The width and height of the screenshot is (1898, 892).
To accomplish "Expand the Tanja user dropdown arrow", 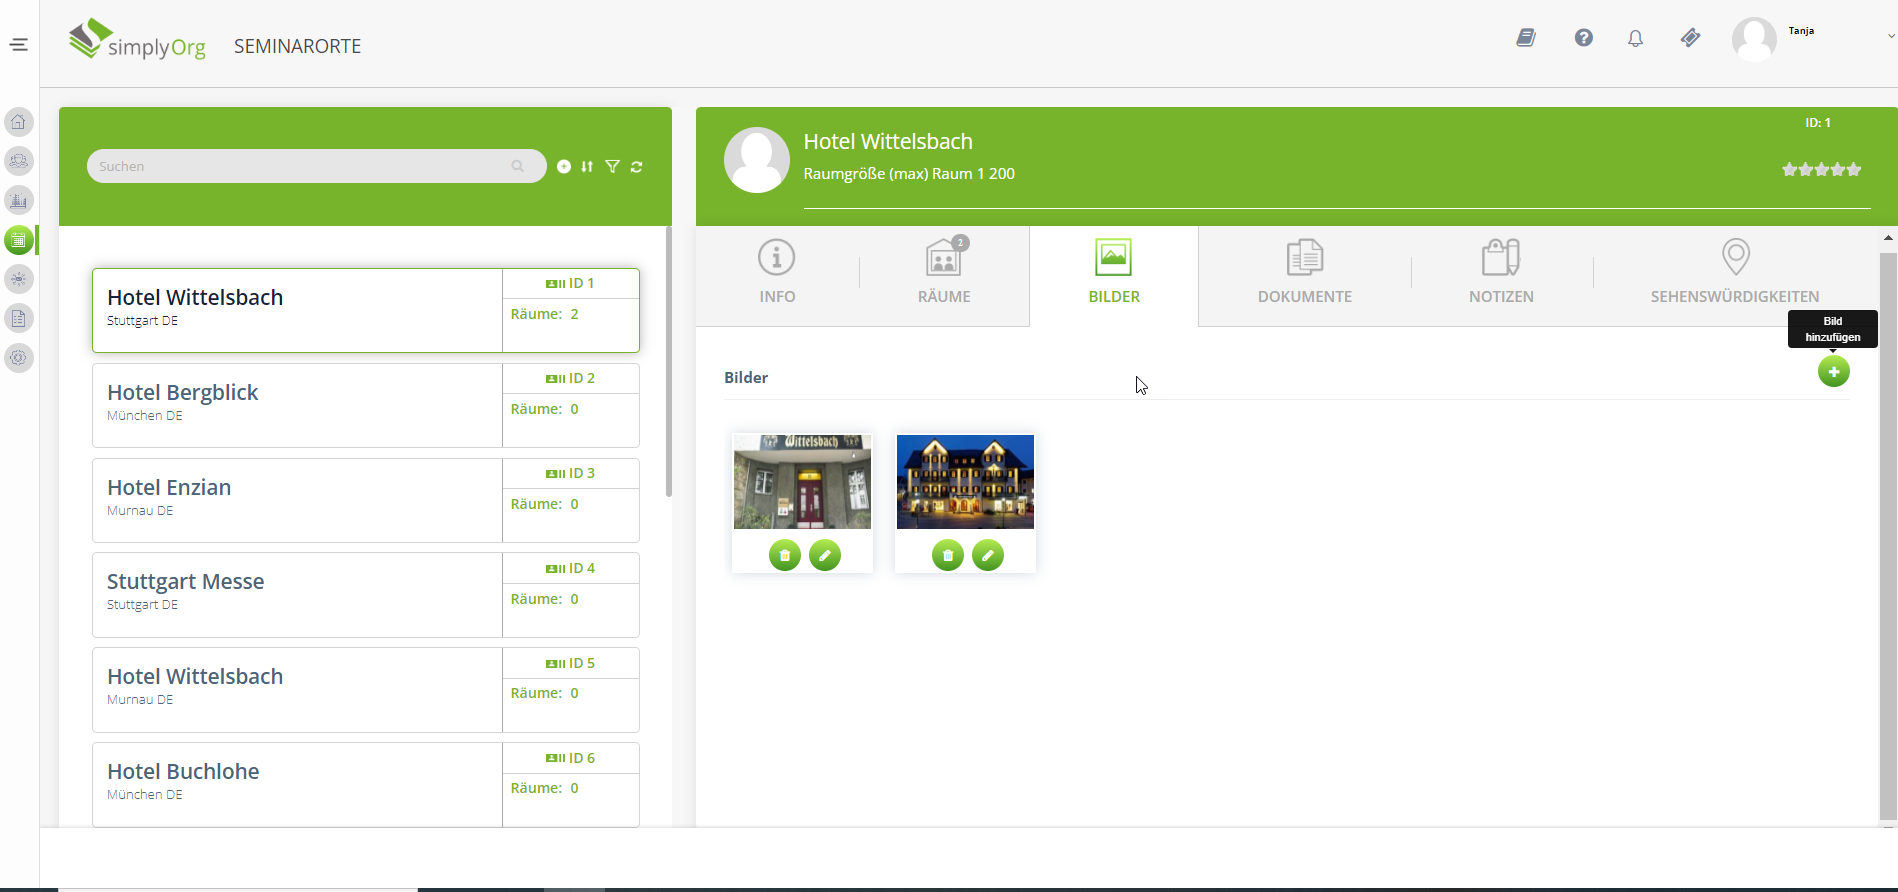I will (x=1890, y=36).
